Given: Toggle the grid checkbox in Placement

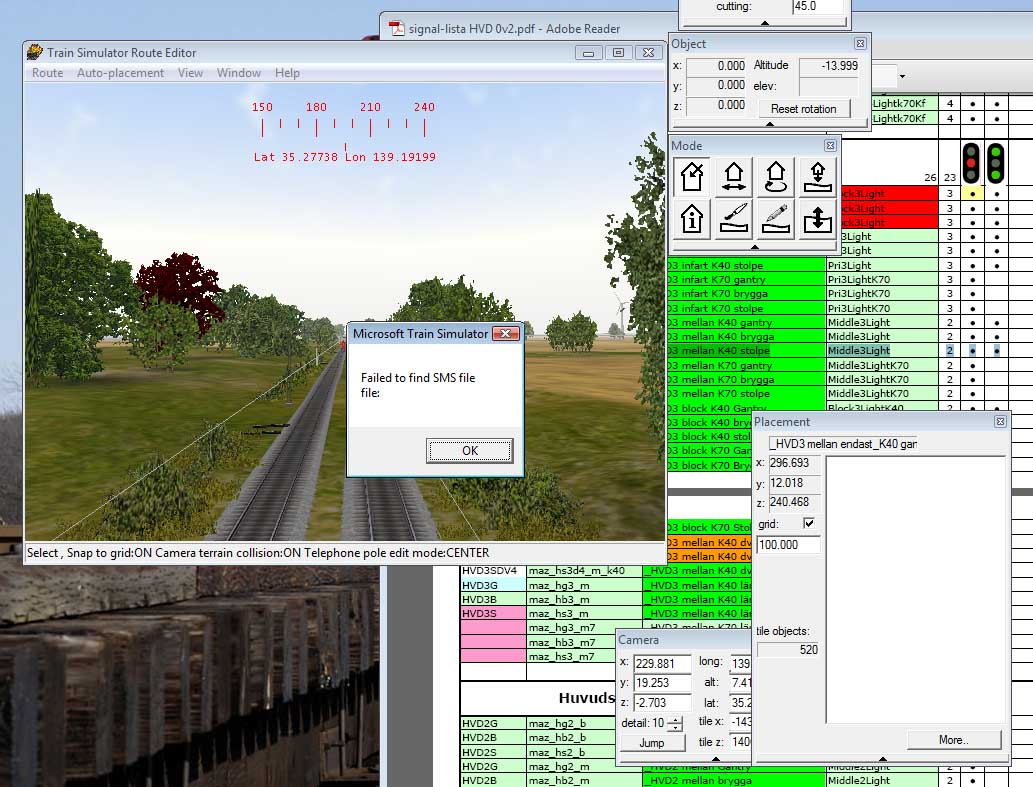Looking at the screenshot, I should 809,523.
